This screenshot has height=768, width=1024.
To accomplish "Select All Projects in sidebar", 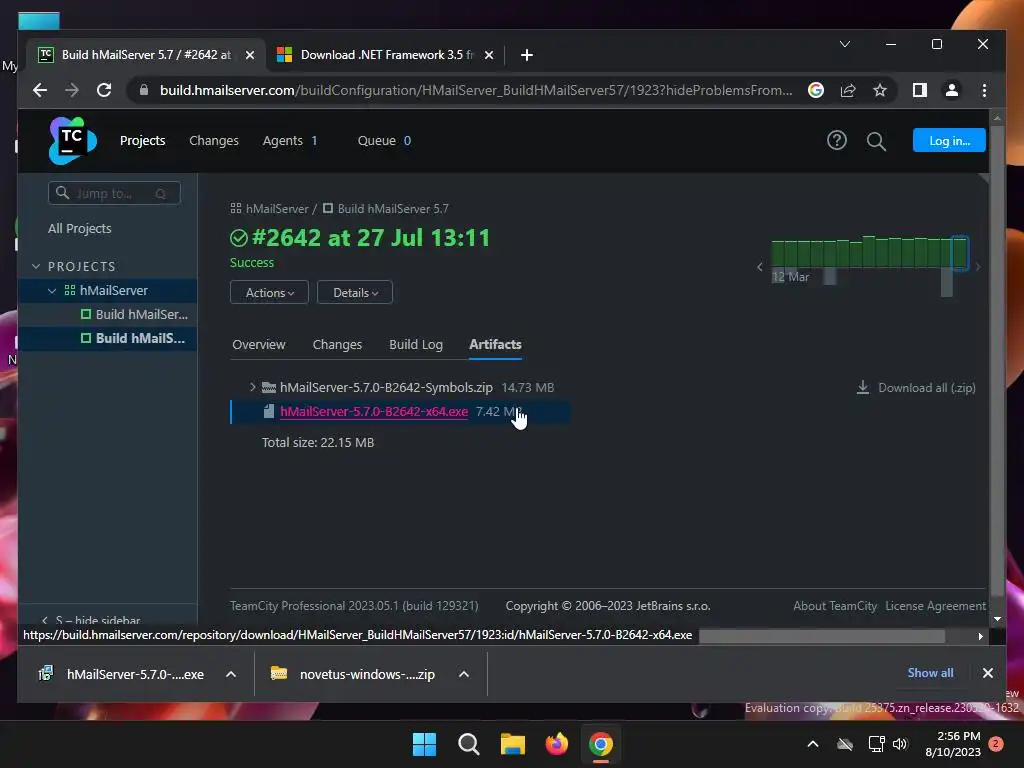I will (80, 229).
